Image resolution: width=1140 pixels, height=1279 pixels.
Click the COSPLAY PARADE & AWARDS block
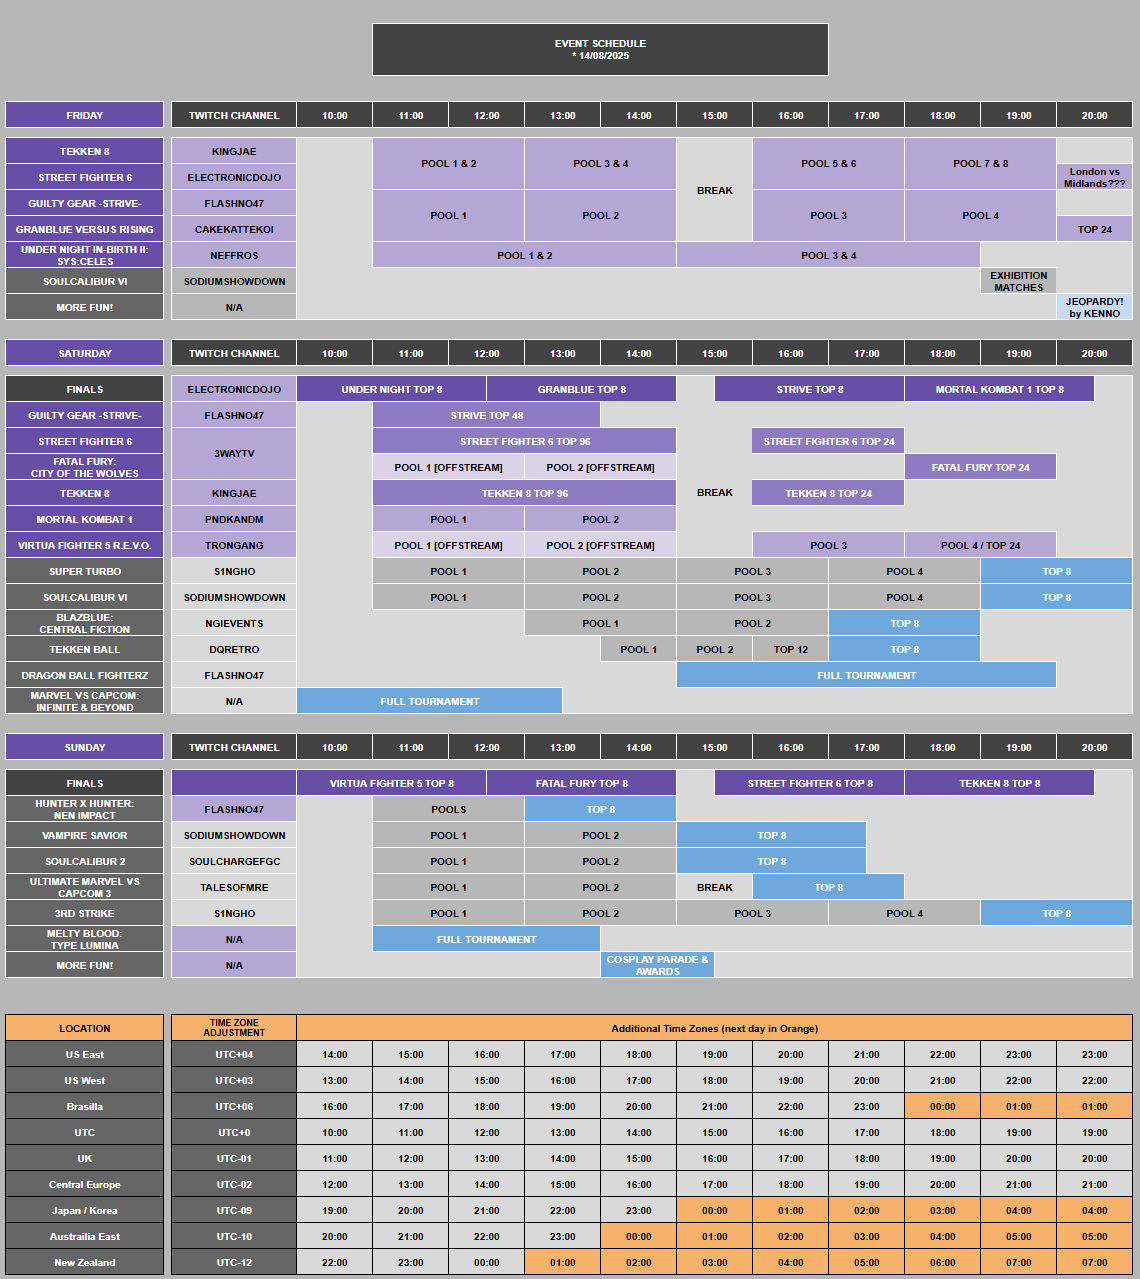657,965
